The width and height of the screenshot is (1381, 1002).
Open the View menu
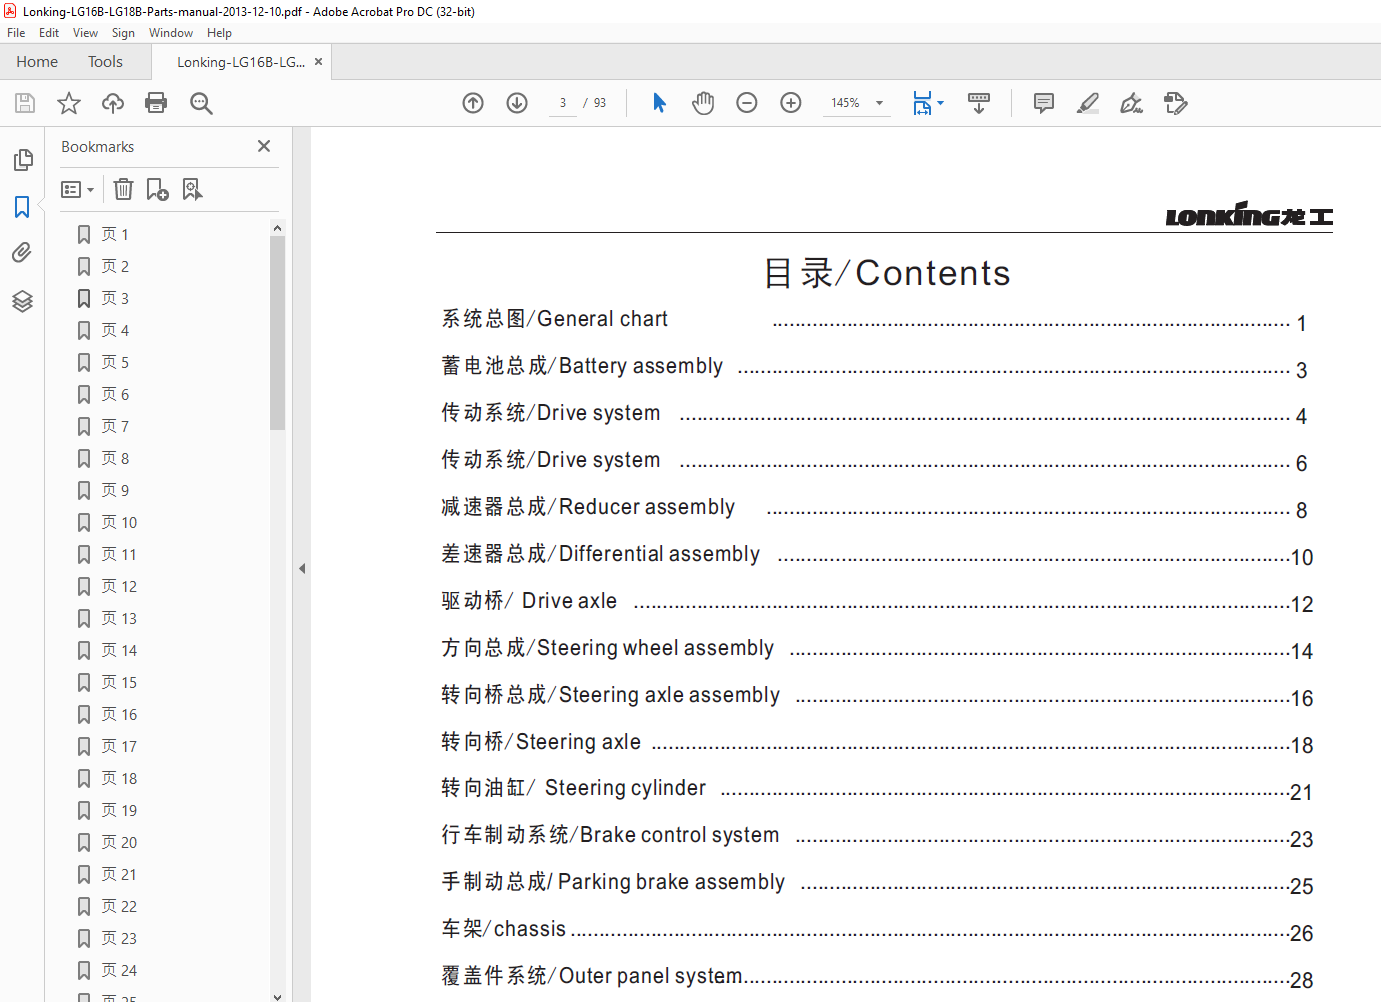point(85,33)
